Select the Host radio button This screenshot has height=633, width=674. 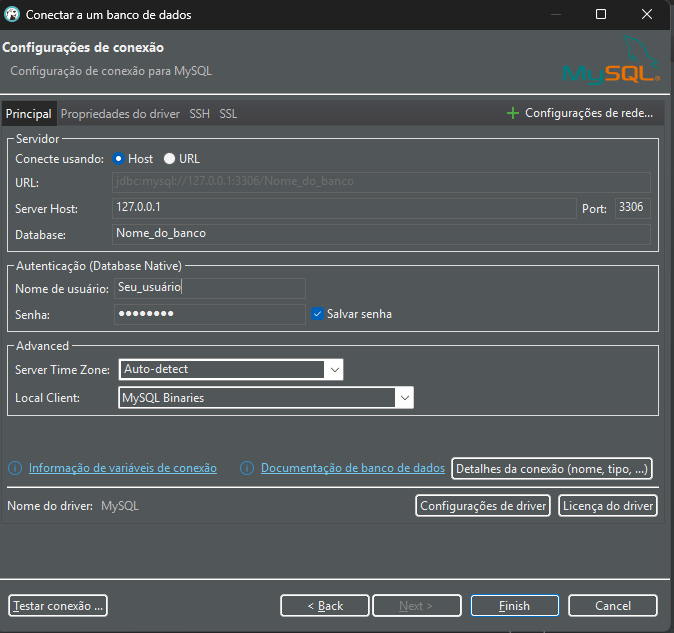tap(118, 159)
